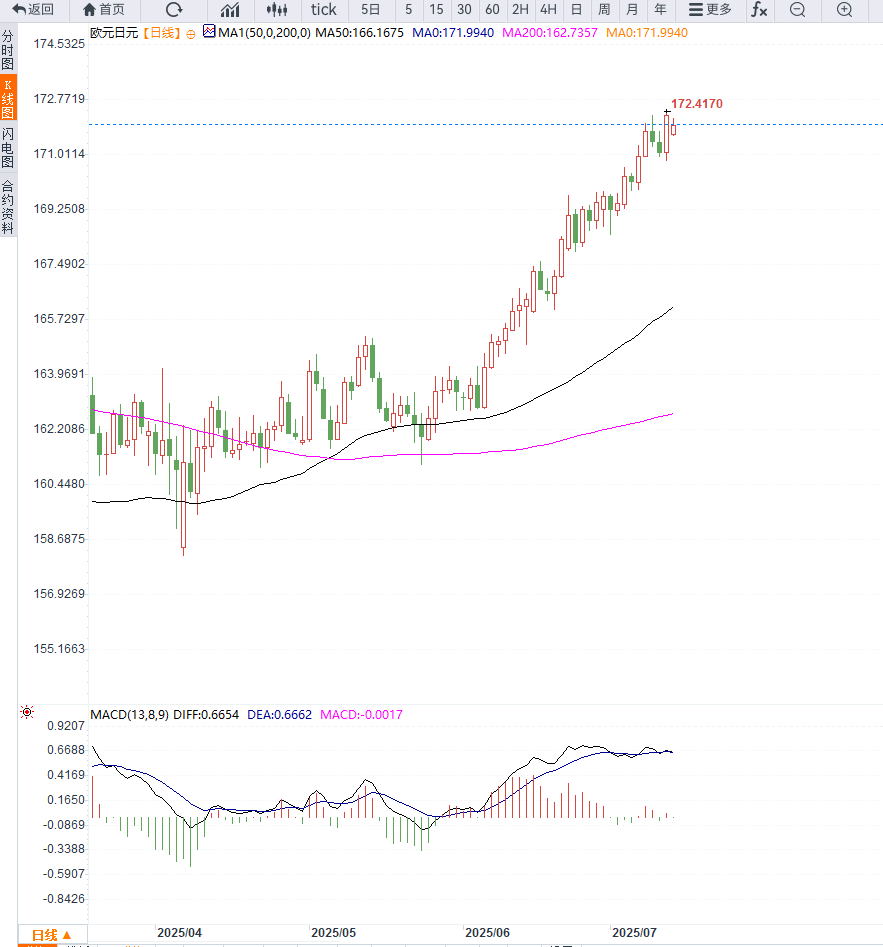Select the 30 minute timeframe
Viewport: 883px width, 947px height.
coord(464,10)
